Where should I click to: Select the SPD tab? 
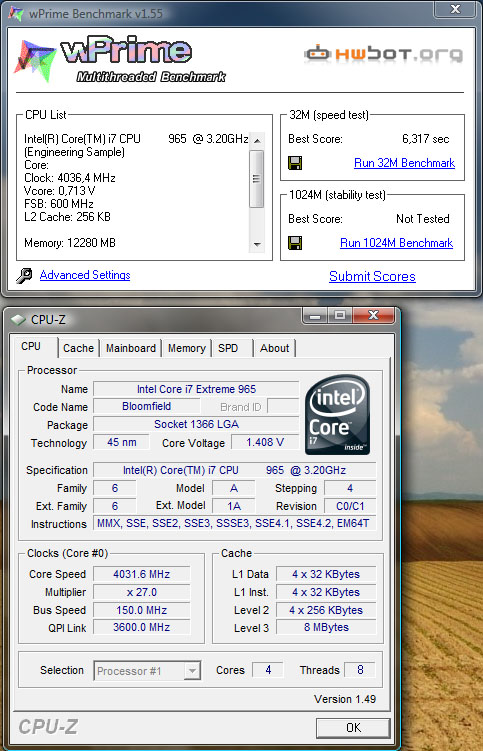click(228, 348)
